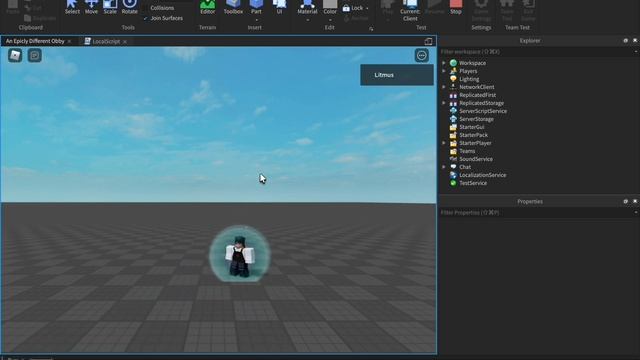Open the Material picker

(307, 7)
